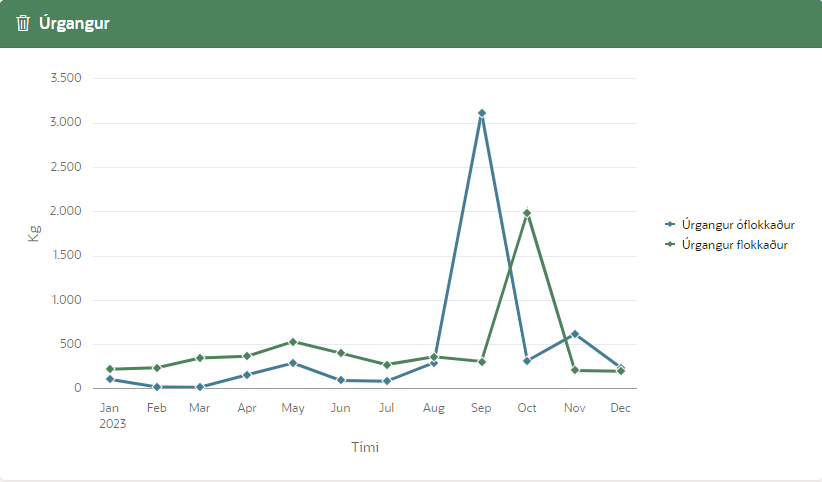Screen dimensions: 822x482
Task: Toggle the Úrgangur óflokkaður legend entry
Action: click(x=737, y=224)
